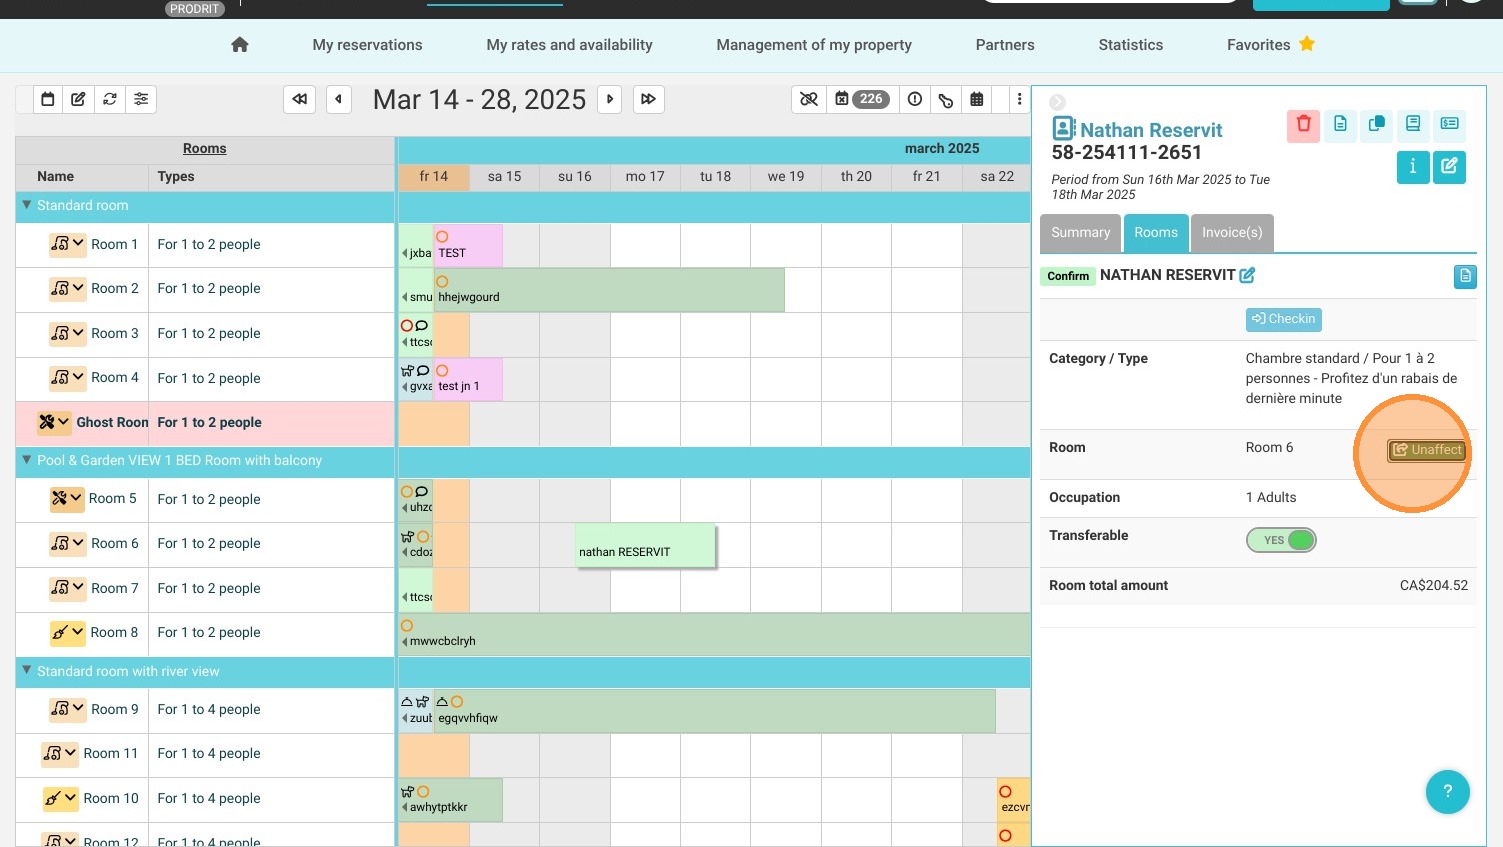Open Room 2 status dropdown
Screen dimensions: 1503x847
pyautogui.click(x=67, y=288)
